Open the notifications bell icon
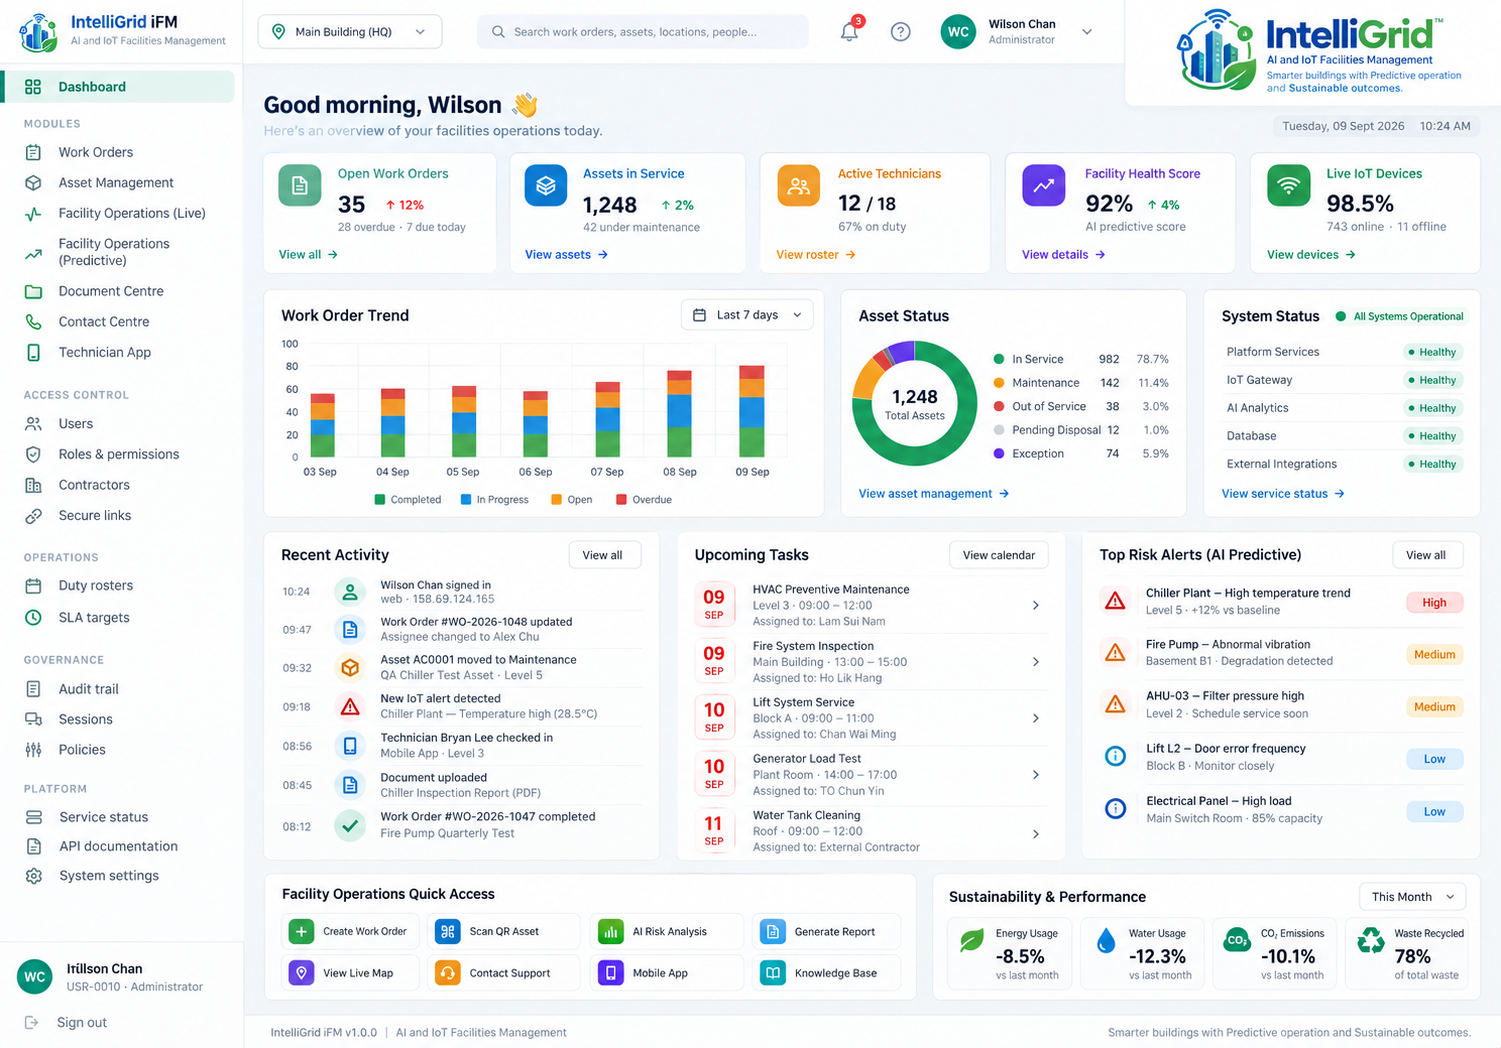This screenshot has height=1048, width=1501. pos(849,32)
